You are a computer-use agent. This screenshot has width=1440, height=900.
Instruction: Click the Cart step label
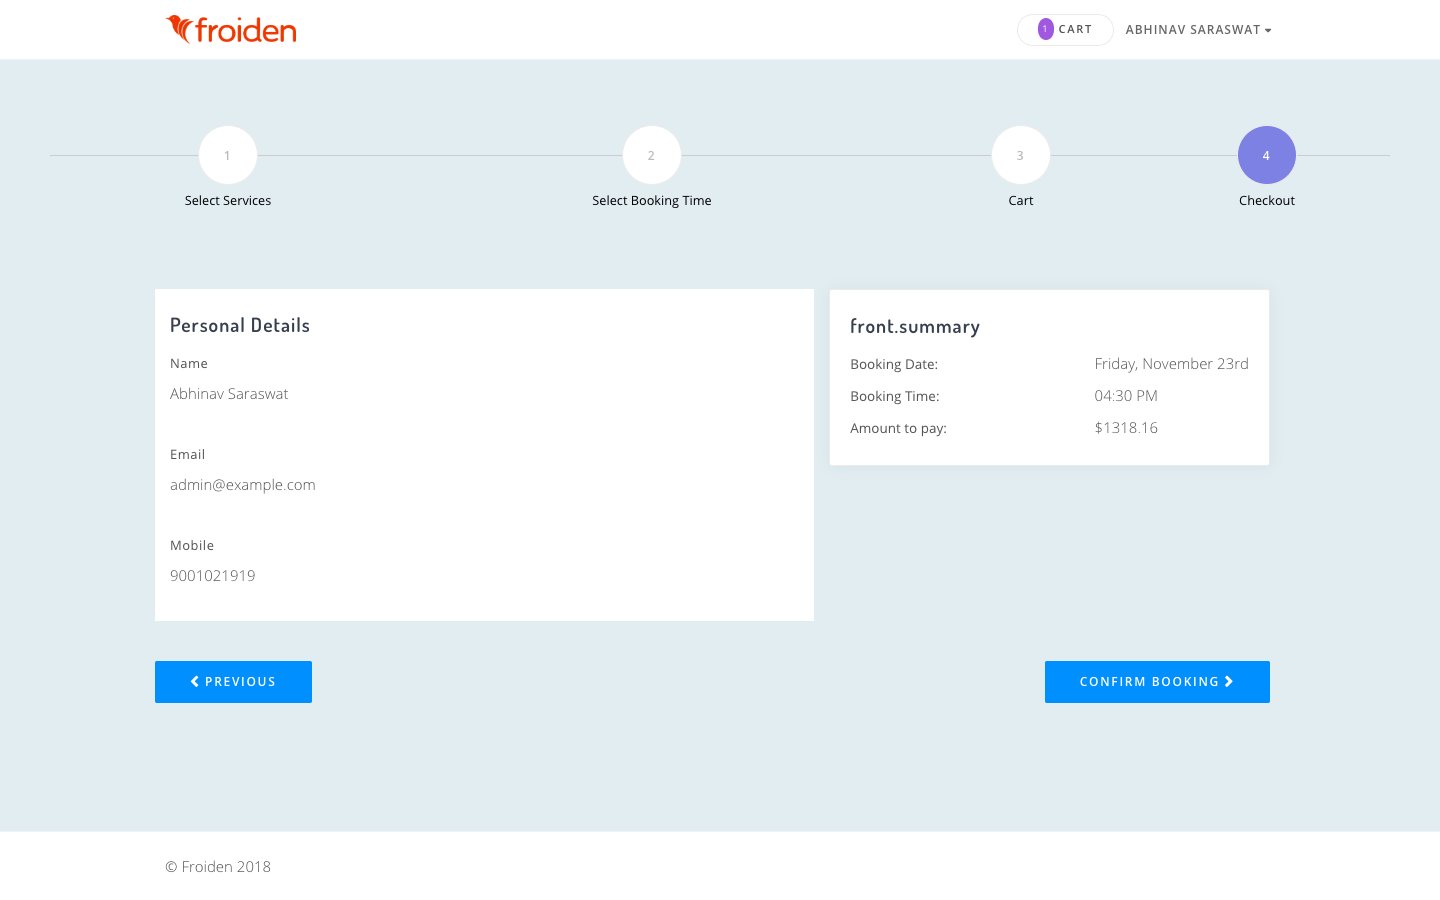click(1020, 201)
